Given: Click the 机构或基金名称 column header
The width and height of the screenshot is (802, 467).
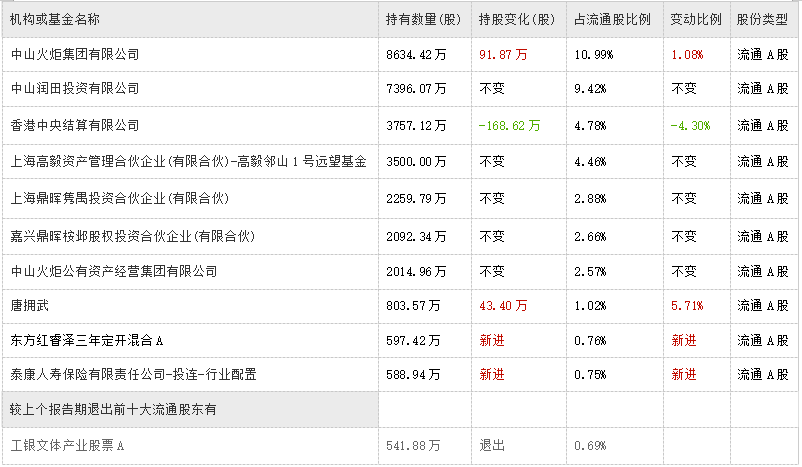Looking at the screenshot, I should (x=55, y=18).
